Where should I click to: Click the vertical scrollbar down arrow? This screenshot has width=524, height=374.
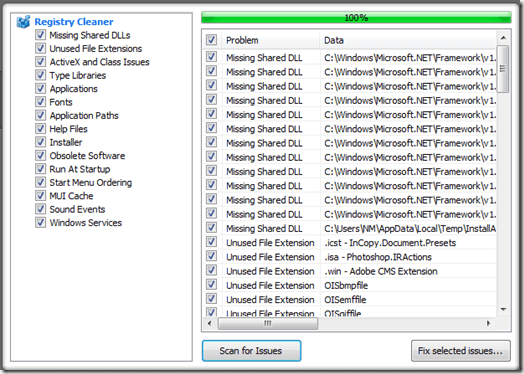click(x=503, y=309)
